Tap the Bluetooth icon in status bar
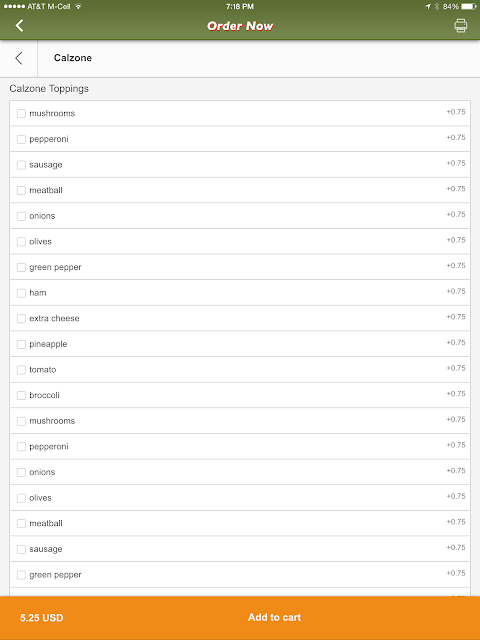Screen dimensions: 480x640 point(436,7)
